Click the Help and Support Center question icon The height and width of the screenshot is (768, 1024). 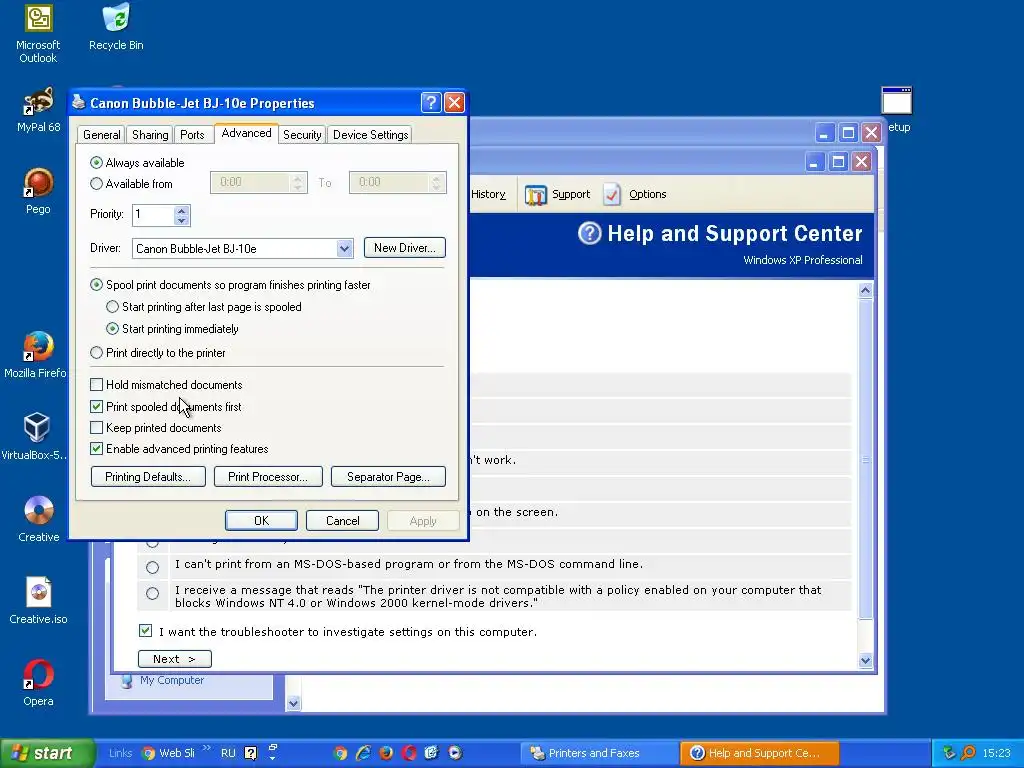(x=589, y=233)
